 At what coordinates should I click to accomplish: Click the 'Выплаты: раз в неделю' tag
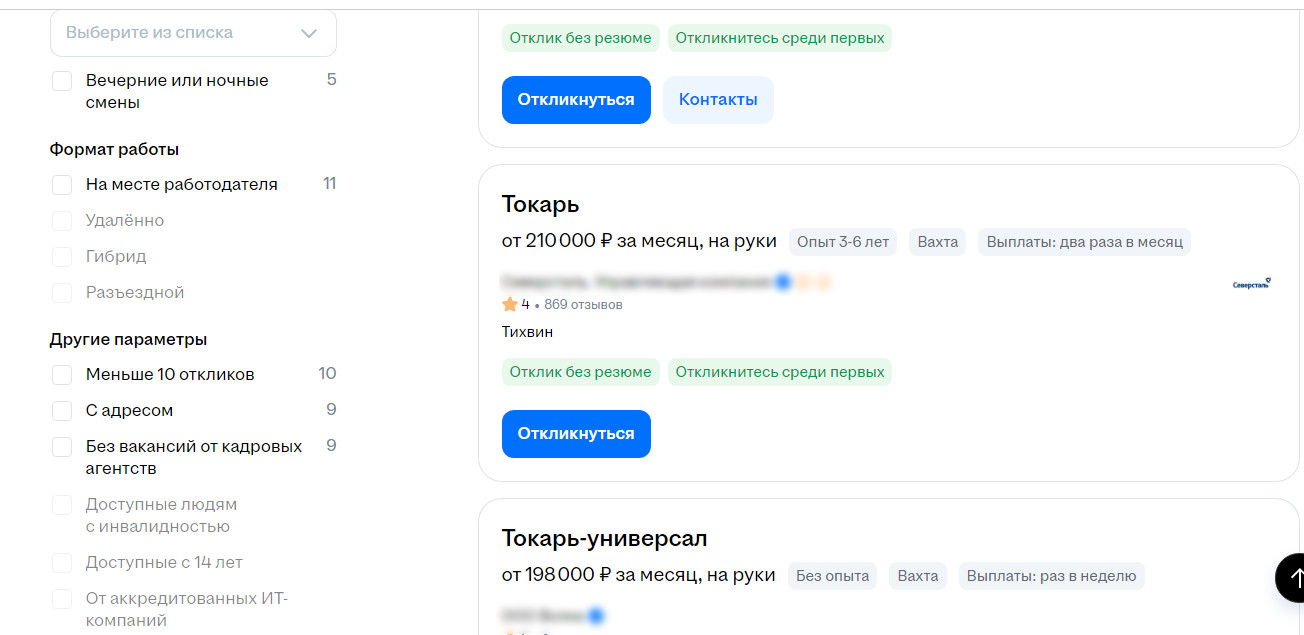(1052, 576)
